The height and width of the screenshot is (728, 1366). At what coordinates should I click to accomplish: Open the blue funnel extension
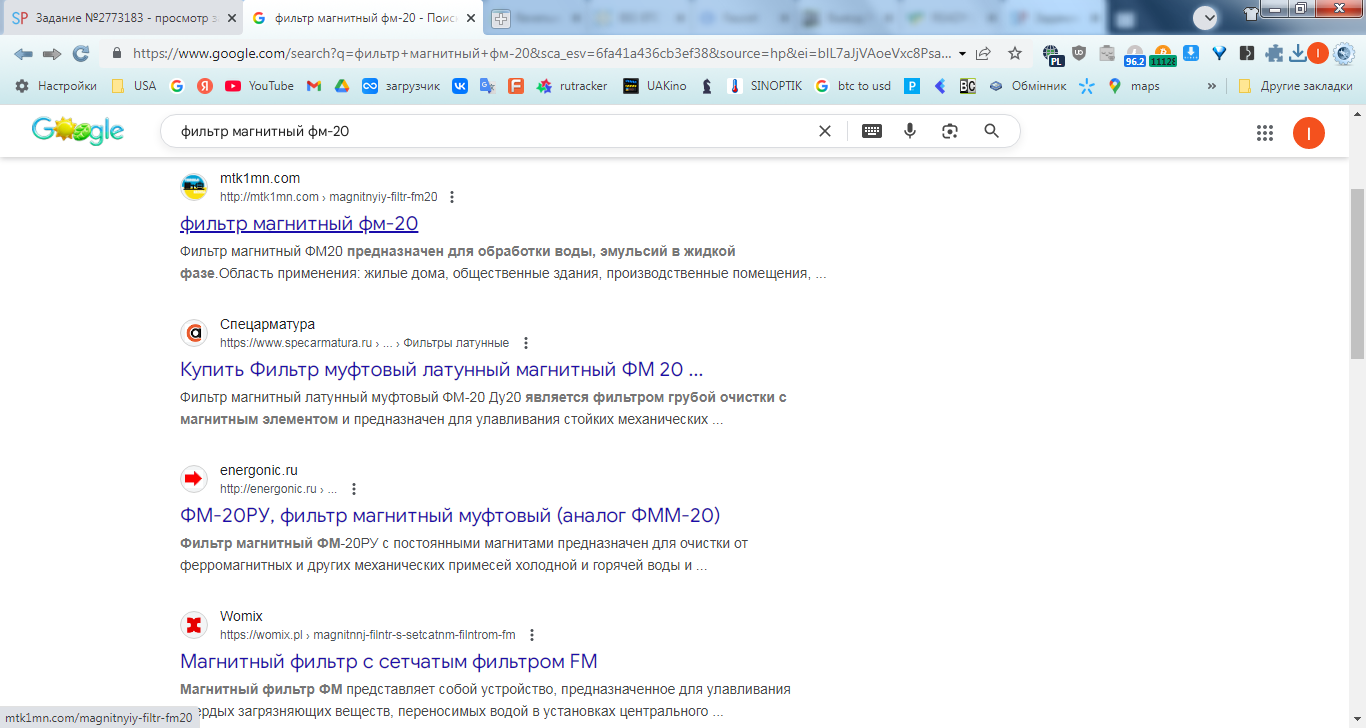(1219, 54)
